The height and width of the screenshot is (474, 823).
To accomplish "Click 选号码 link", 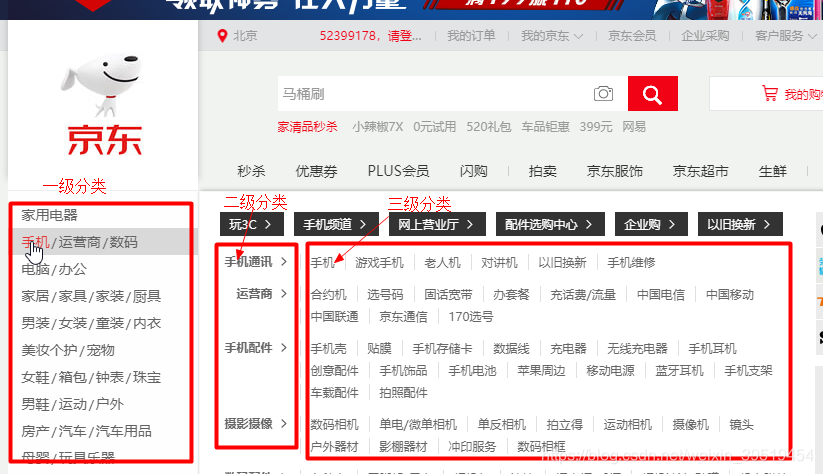I will tap(385, 295).
